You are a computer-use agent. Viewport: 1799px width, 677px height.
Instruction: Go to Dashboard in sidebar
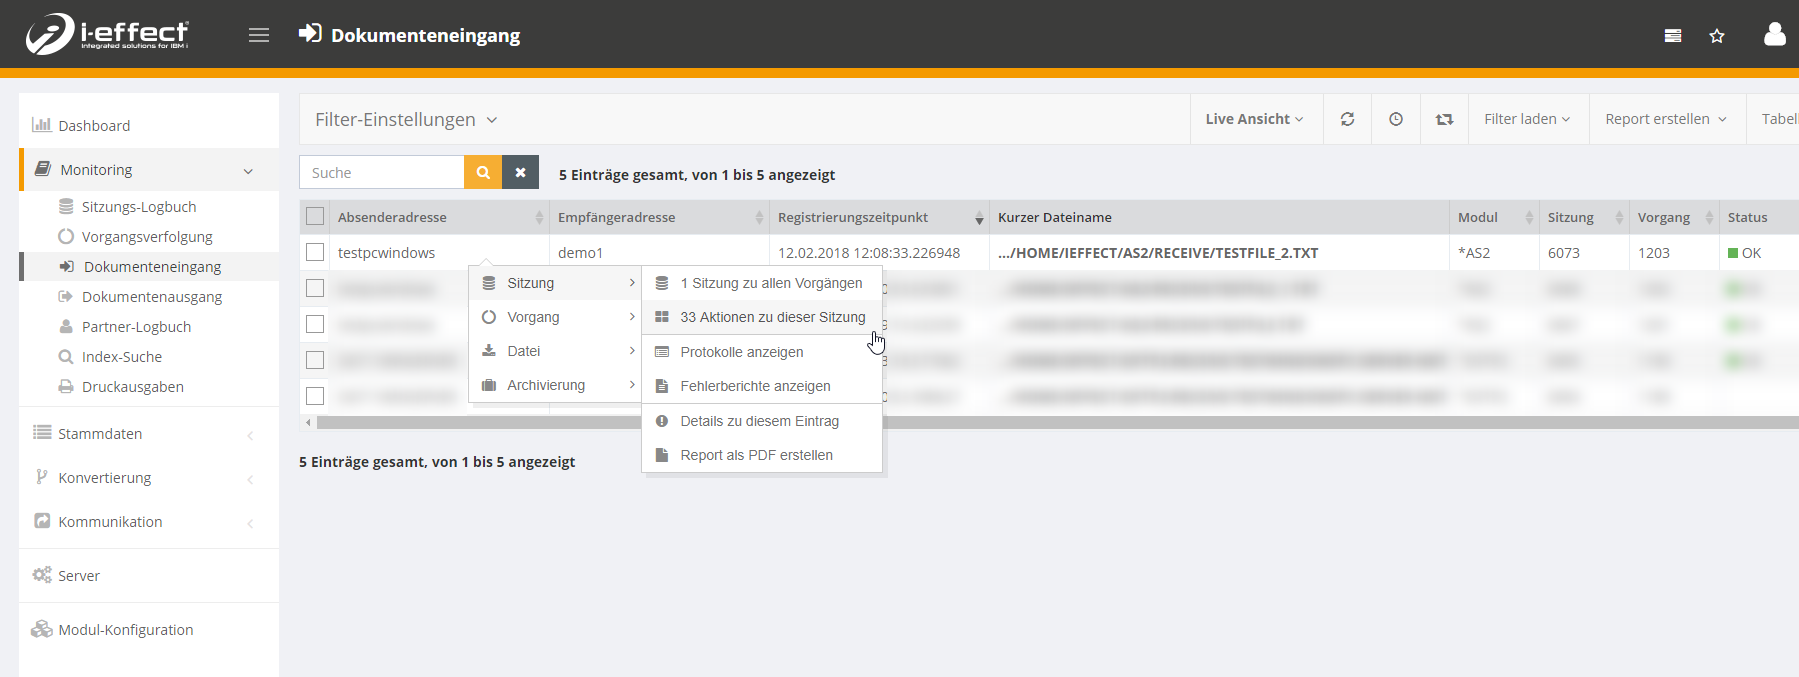coord(94,126)
